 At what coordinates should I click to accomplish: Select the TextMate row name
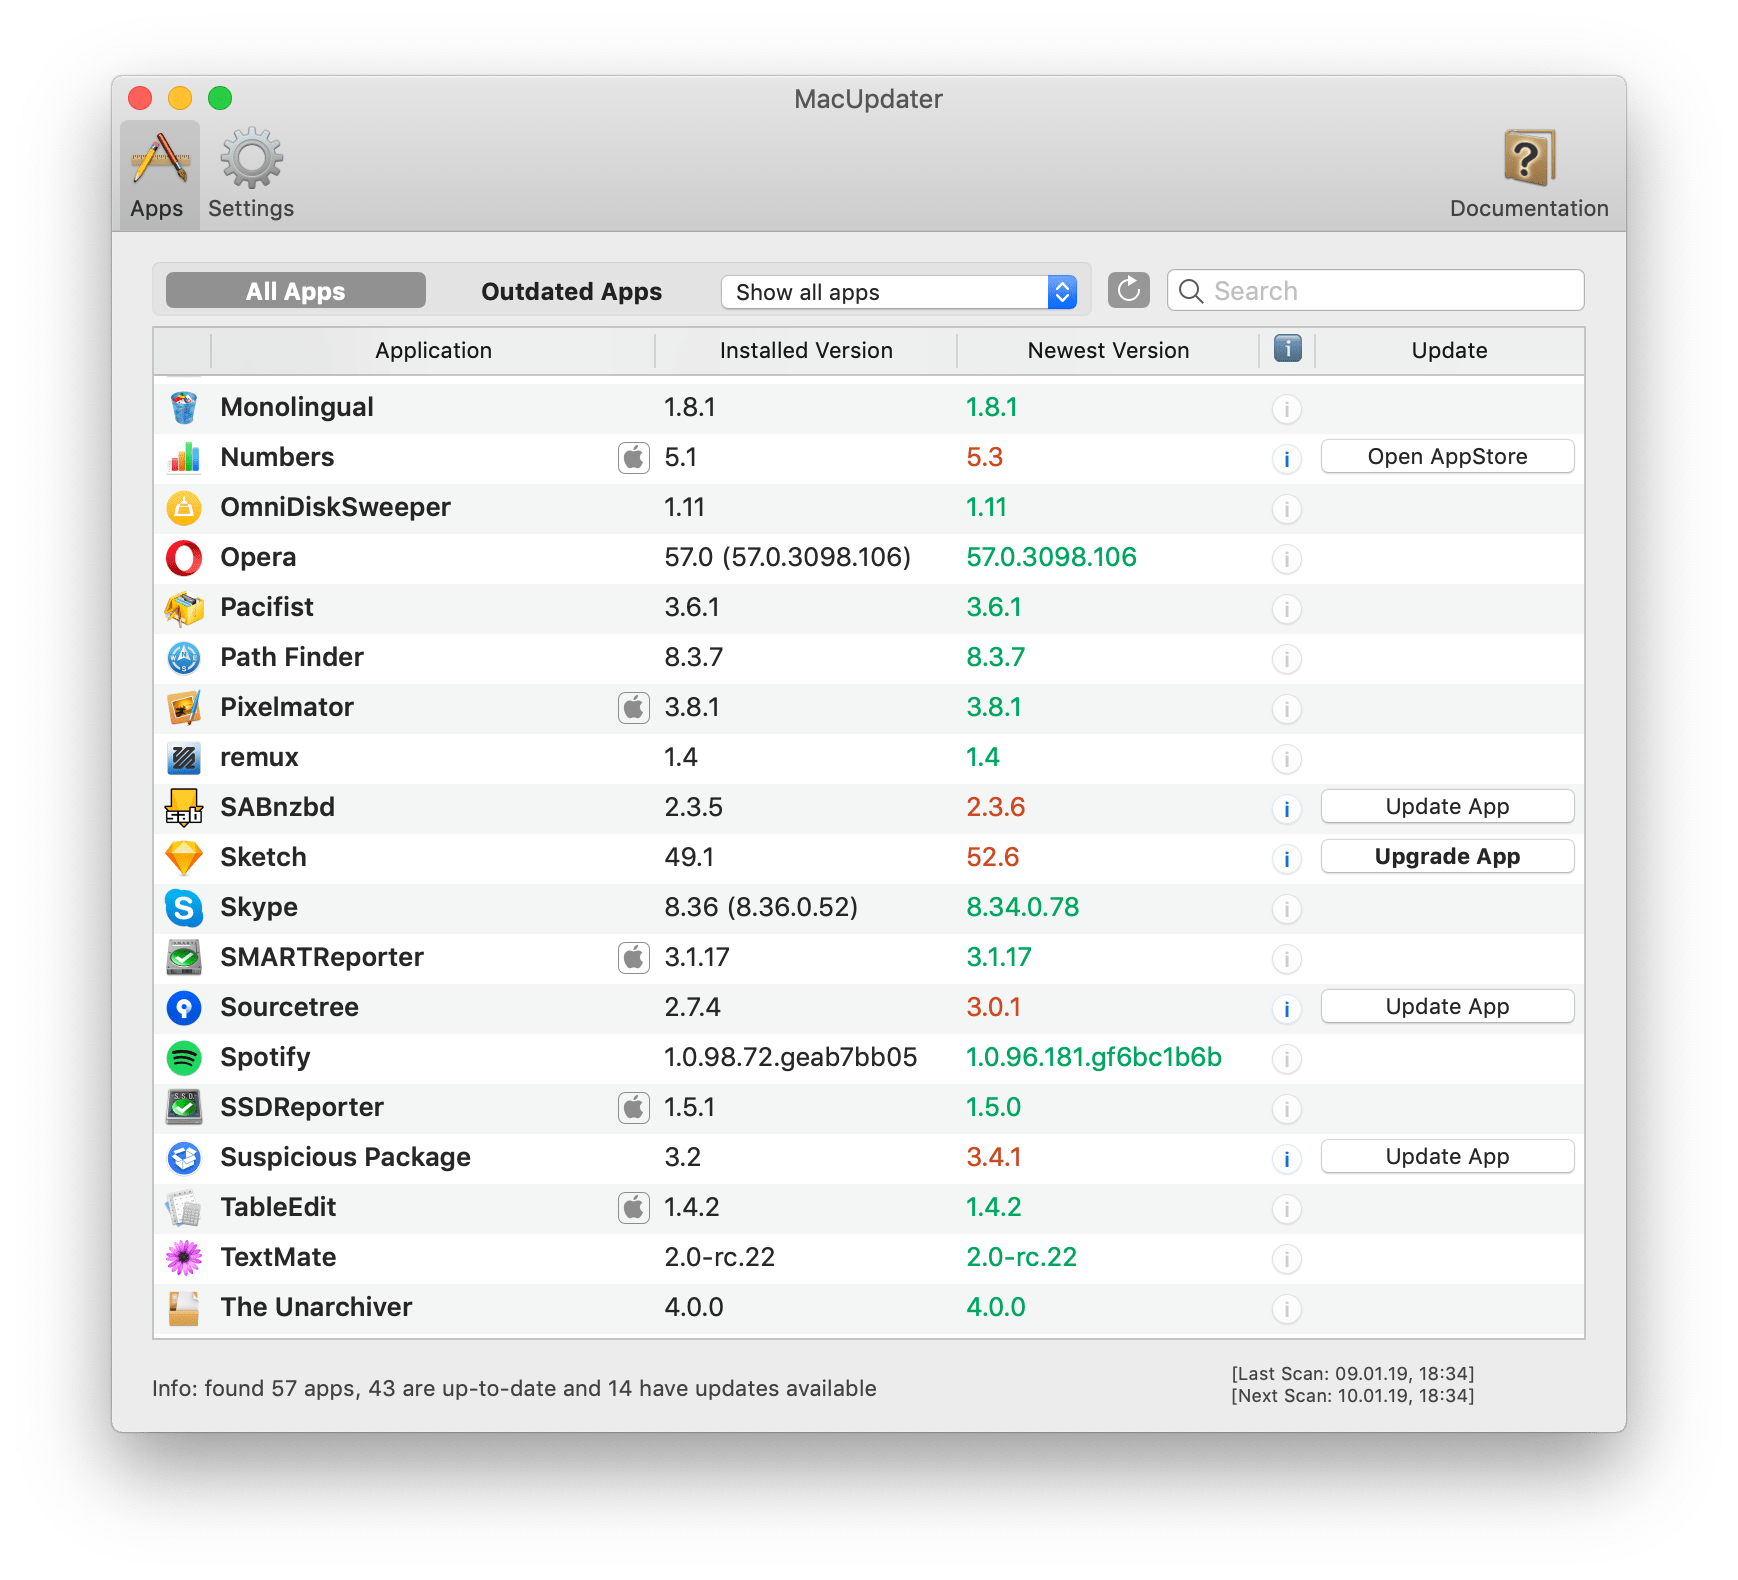278,1257
